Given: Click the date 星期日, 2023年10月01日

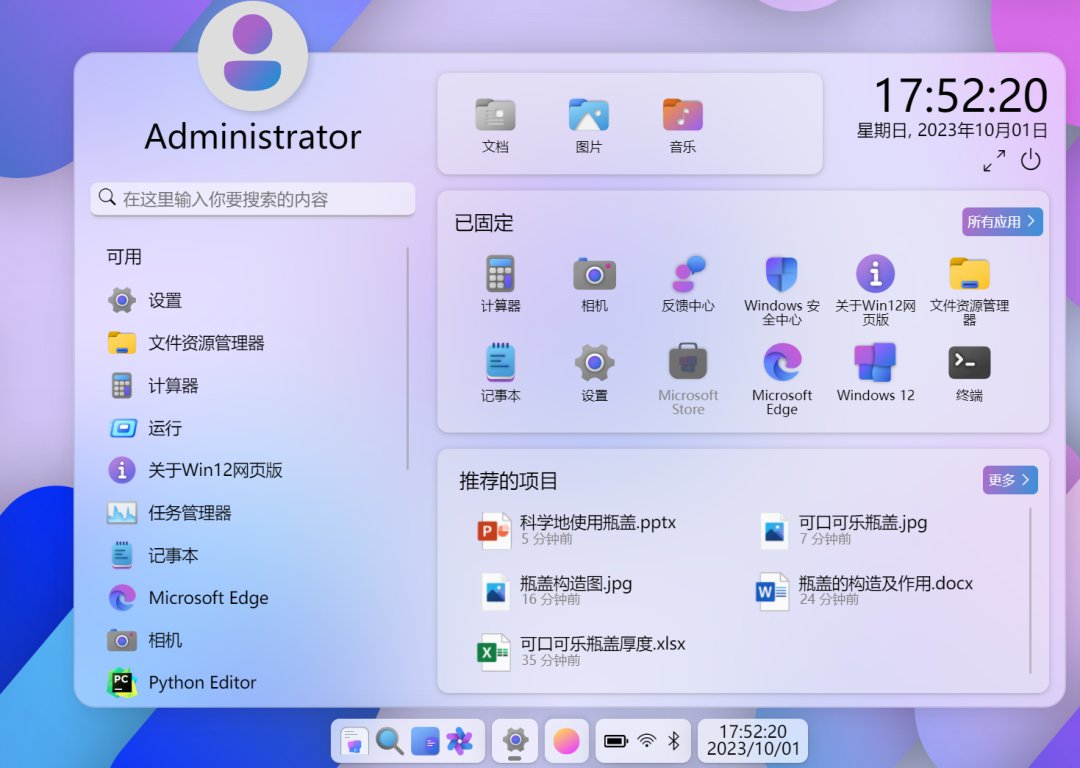Looking at the screenshot, I should click(x=952, y=130).
